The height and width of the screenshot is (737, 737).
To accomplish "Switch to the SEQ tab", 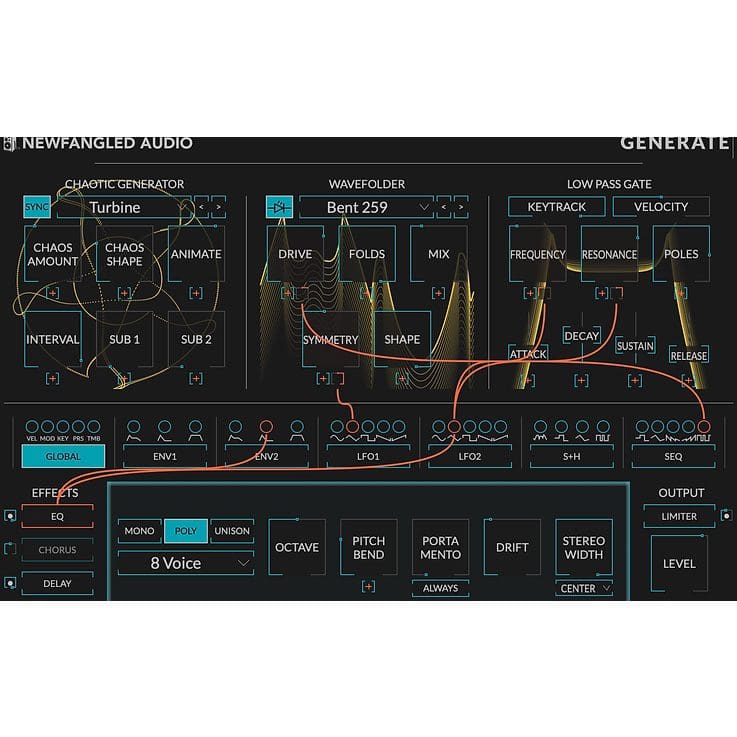I will (x=673, y=456).
